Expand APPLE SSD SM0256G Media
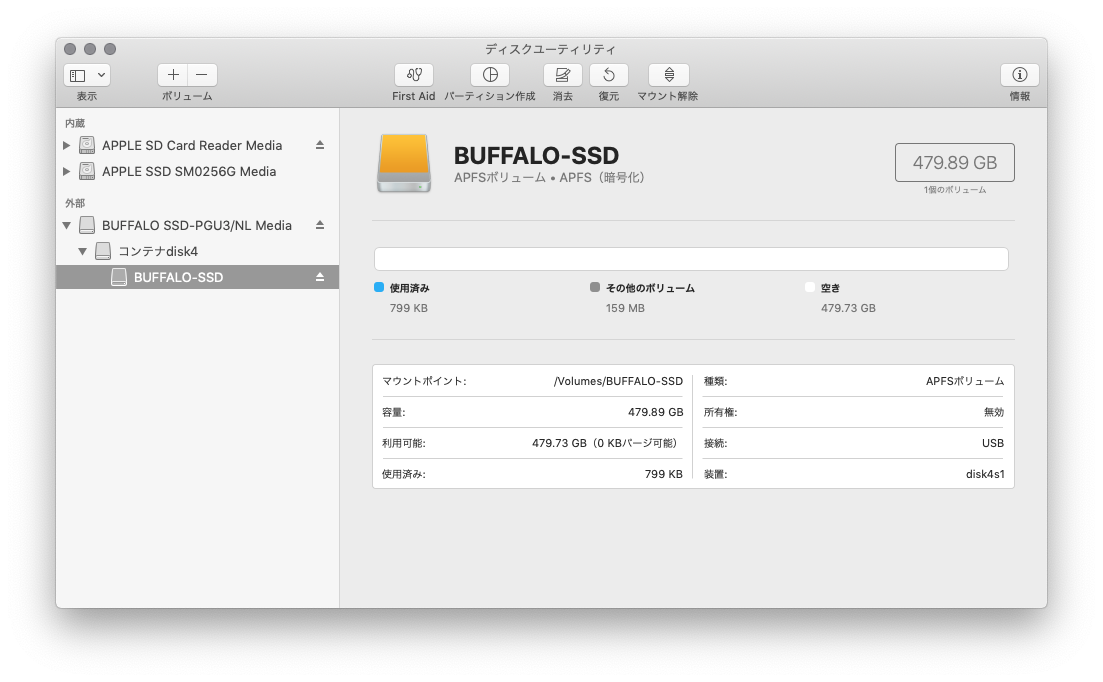Viewport: 1103px width, 682px height. (66, 172)
